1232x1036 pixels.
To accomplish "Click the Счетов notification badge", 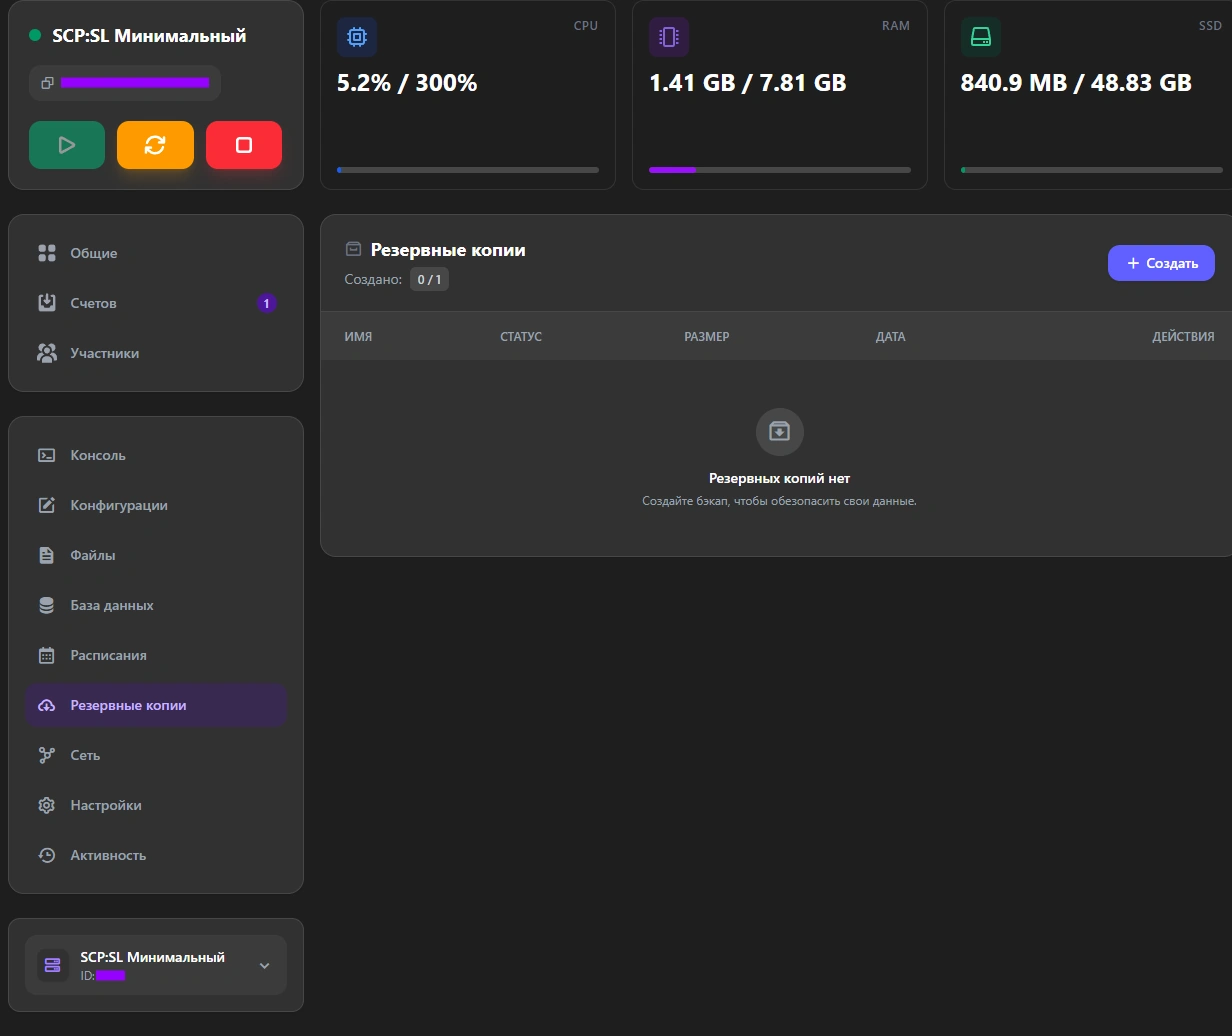I will tap(267, 303).
